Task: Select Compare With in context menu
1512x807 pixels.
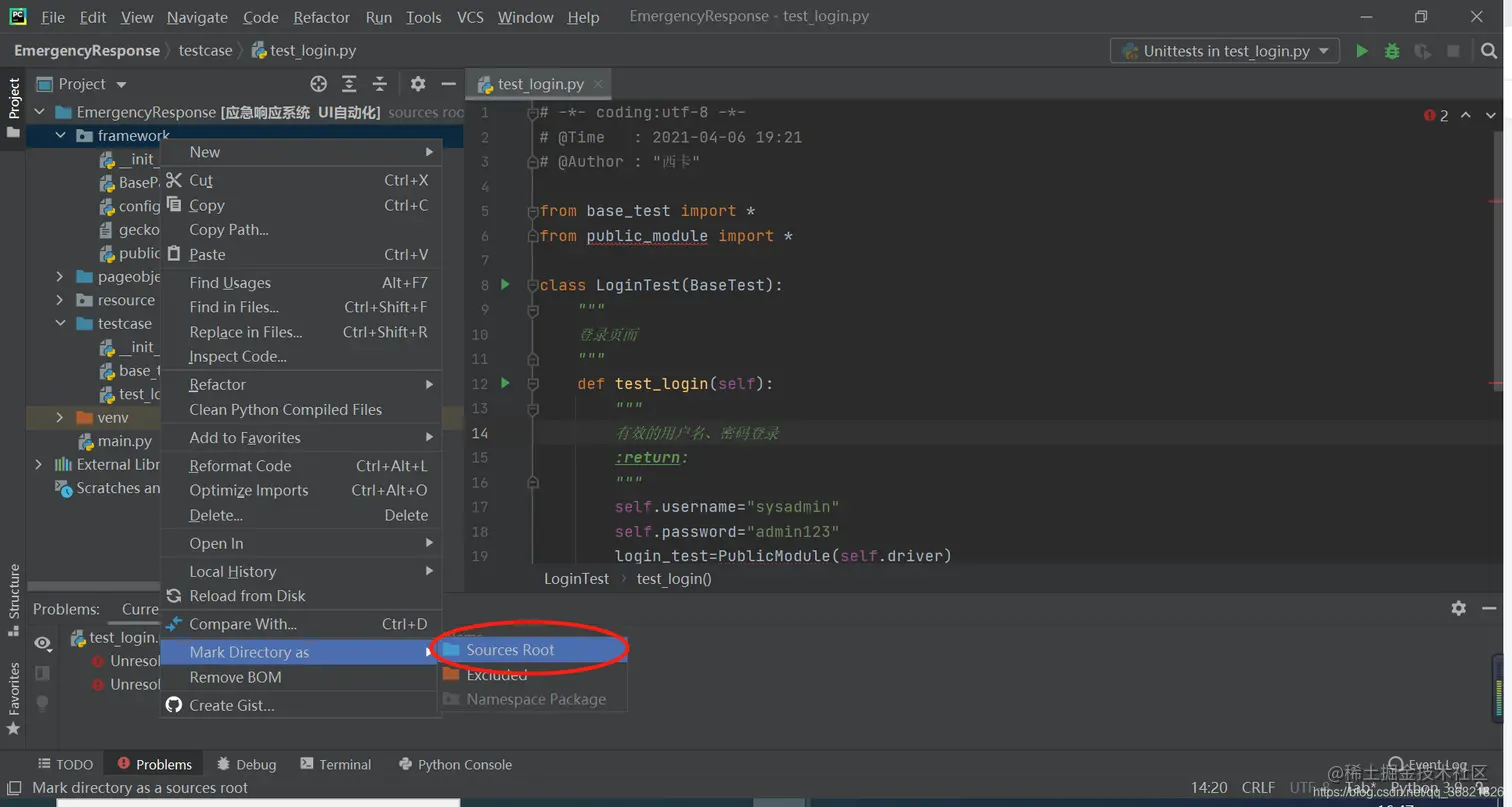Action: (x=301, y=624)
